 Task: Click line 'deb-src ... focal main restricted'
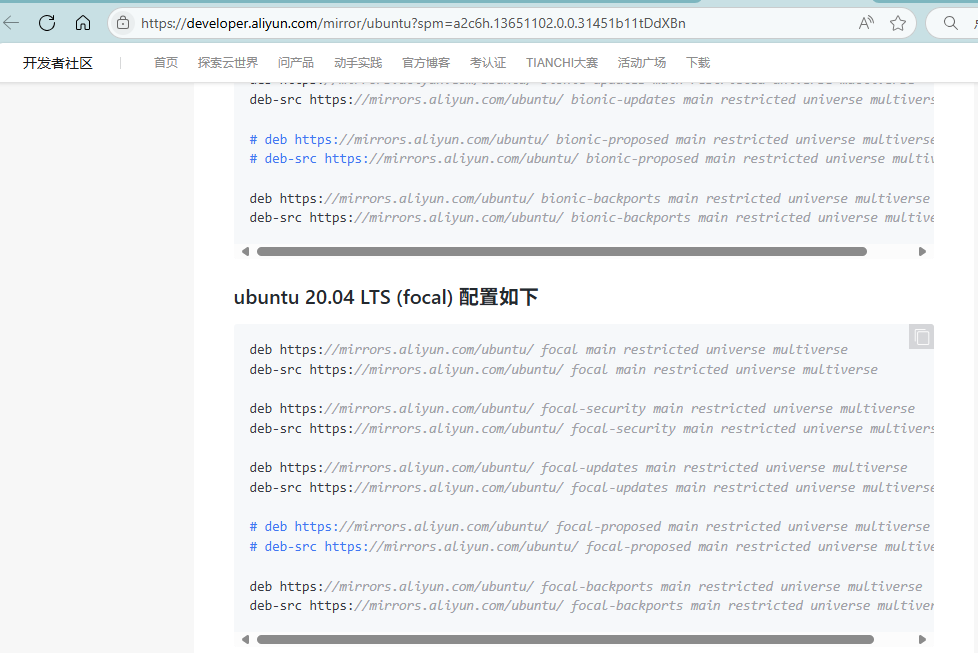(x=564, y=369)
